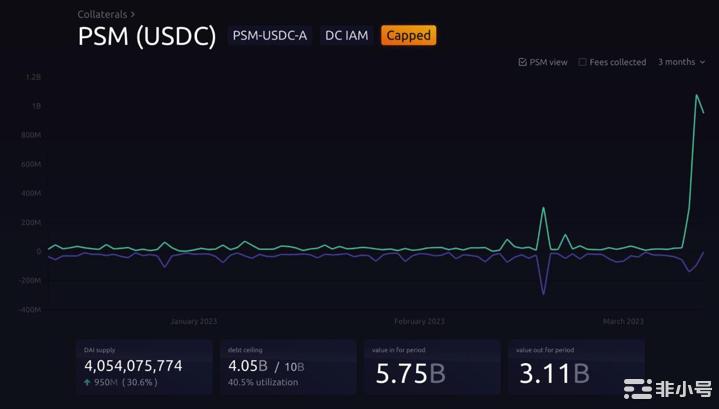Viewport: 719px width, 409px height.
Task: Click the PSM (USDC) page title
Action: [x=147, y=36]
